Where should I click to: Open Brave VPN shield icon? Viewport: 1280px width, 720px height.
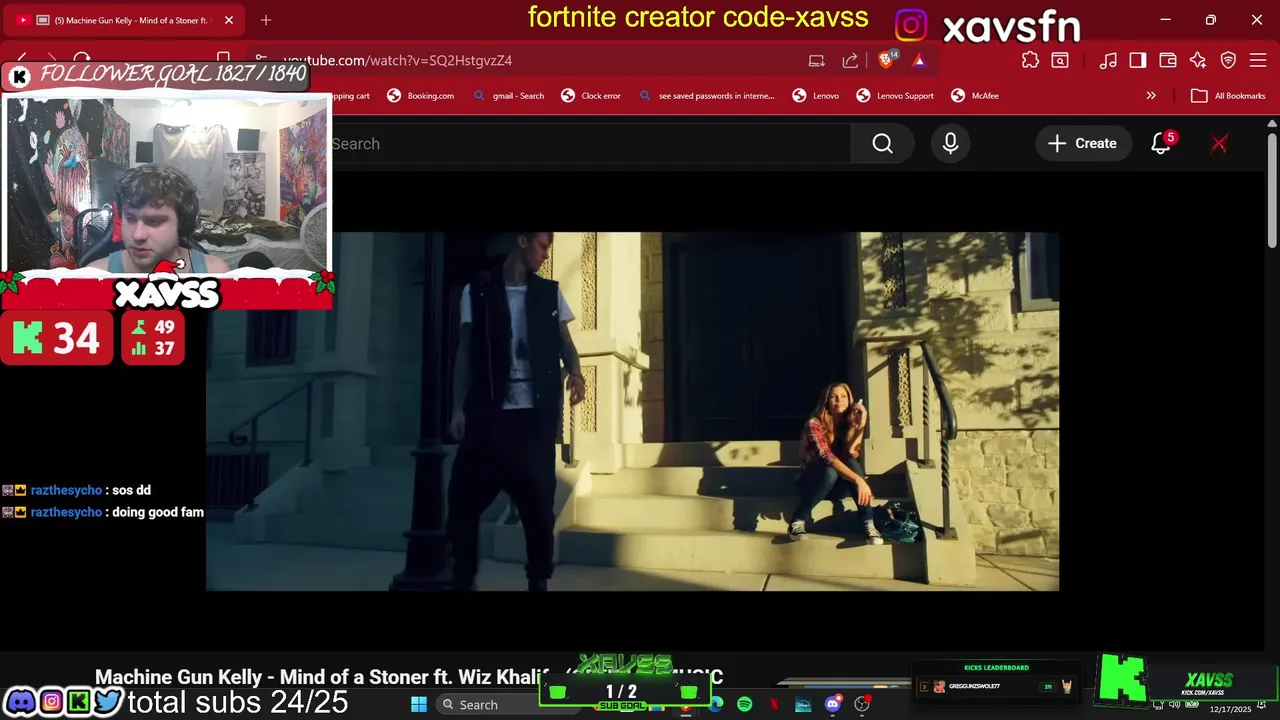[x=1228, y=60]
